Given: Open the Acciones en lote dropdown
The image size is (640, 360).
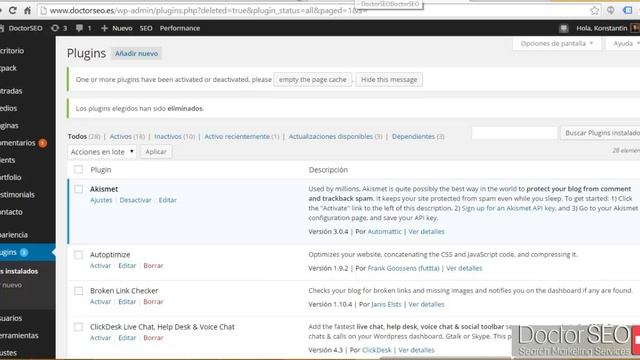Looking at the screenshot, I should (x=102, y=152).
